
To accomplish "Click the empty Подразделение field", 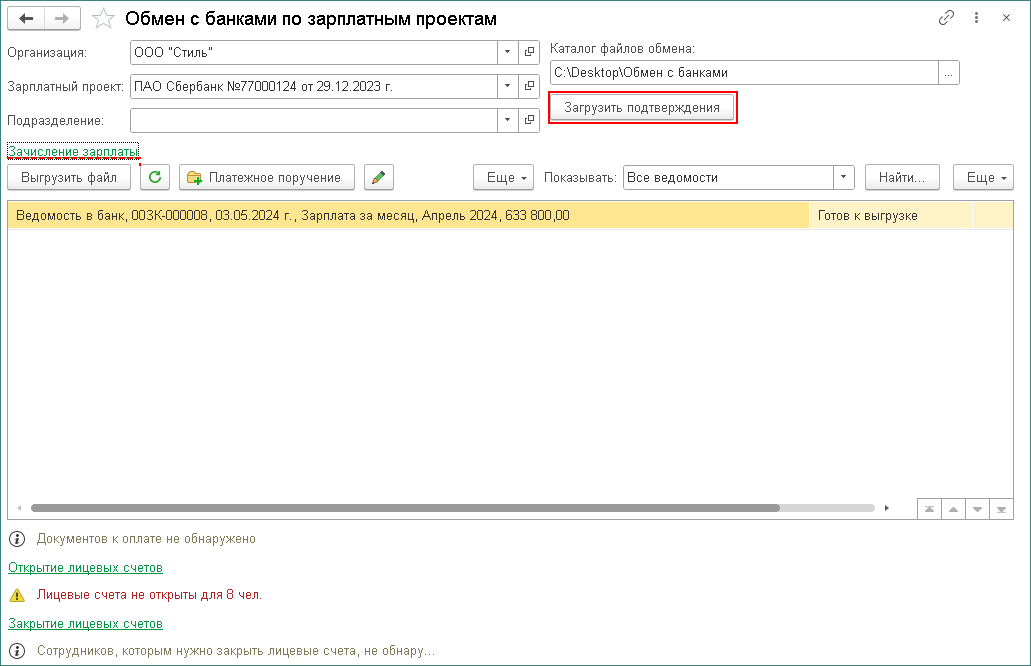I will [x=314, y=120].
